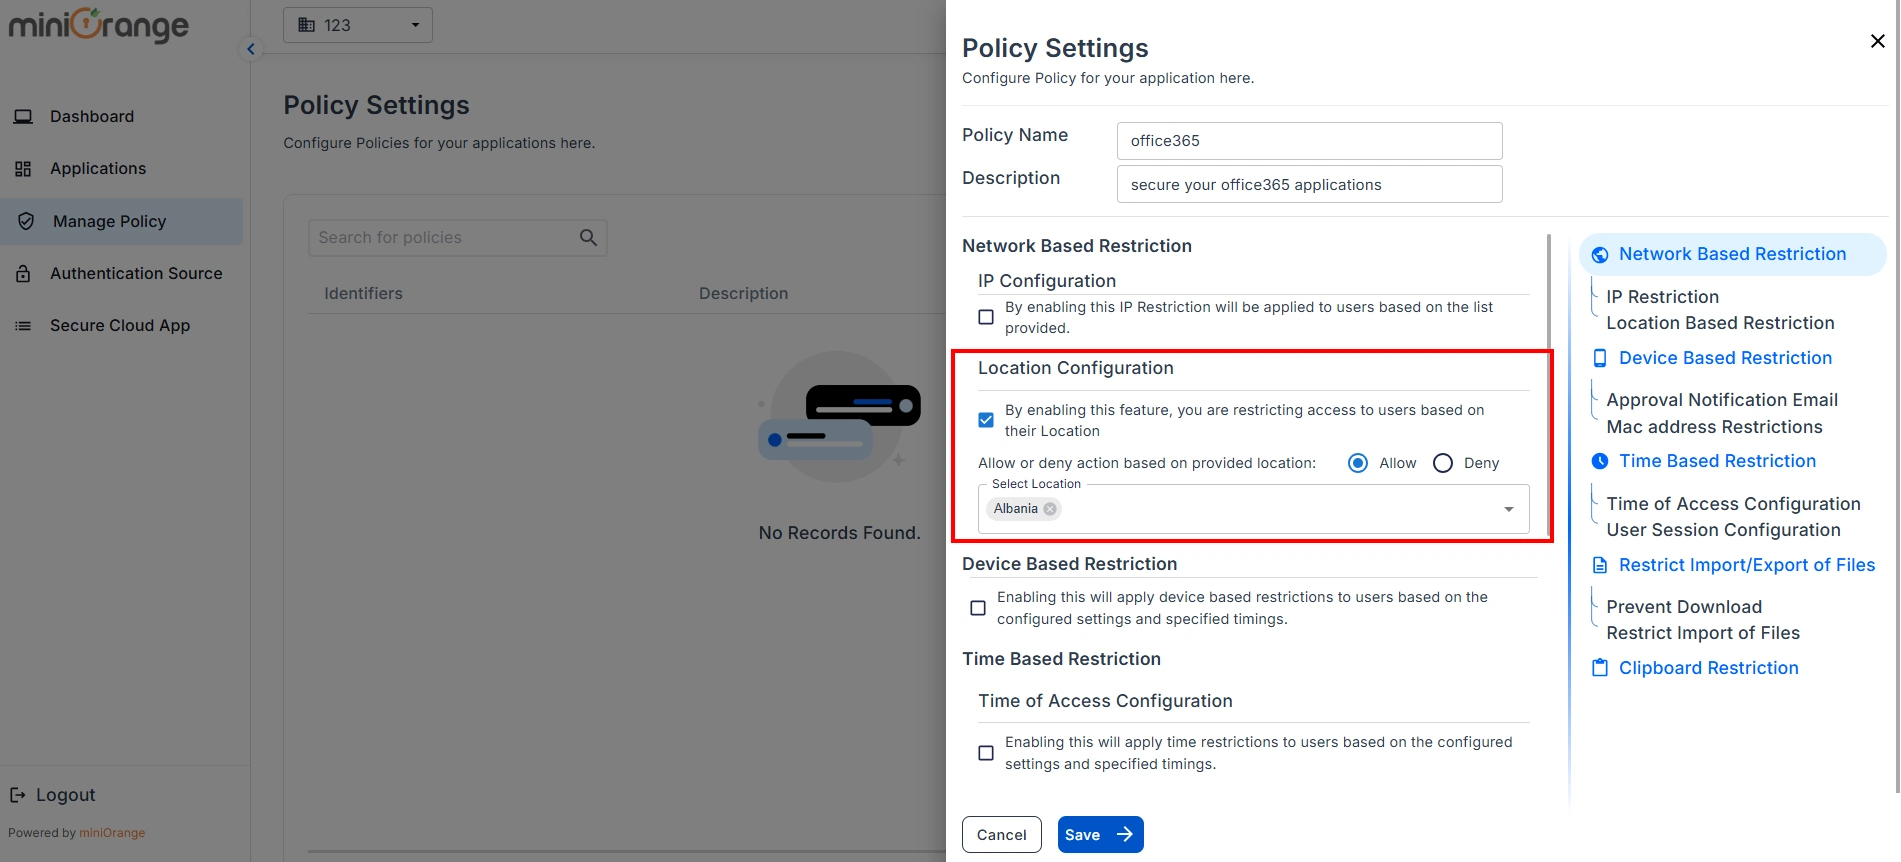
Task: Remove Albania chip using its x icon
Action: click(x=1050, y=509)
